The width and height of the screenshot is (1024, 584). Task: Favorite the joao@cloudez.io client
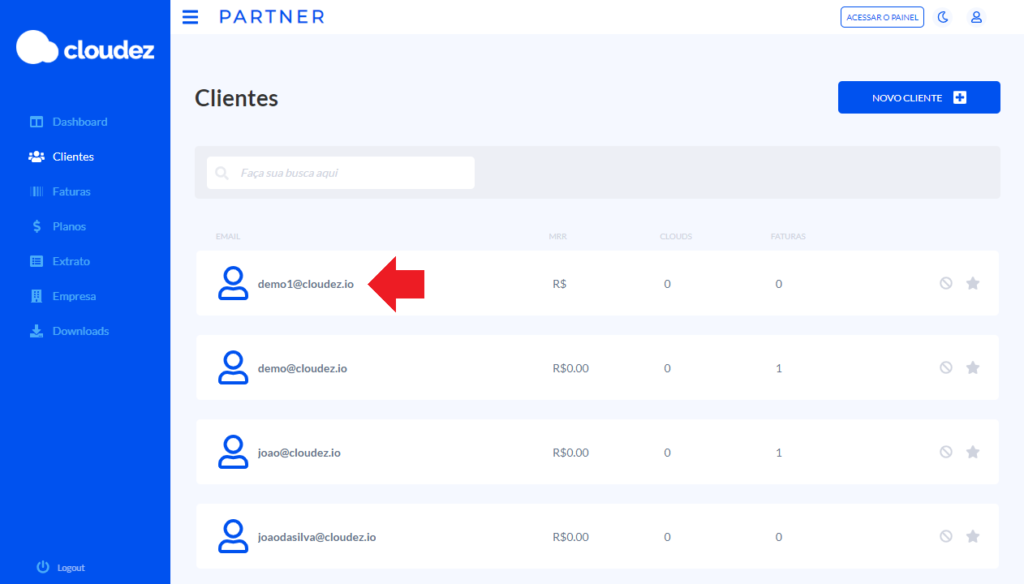(973, 452)
